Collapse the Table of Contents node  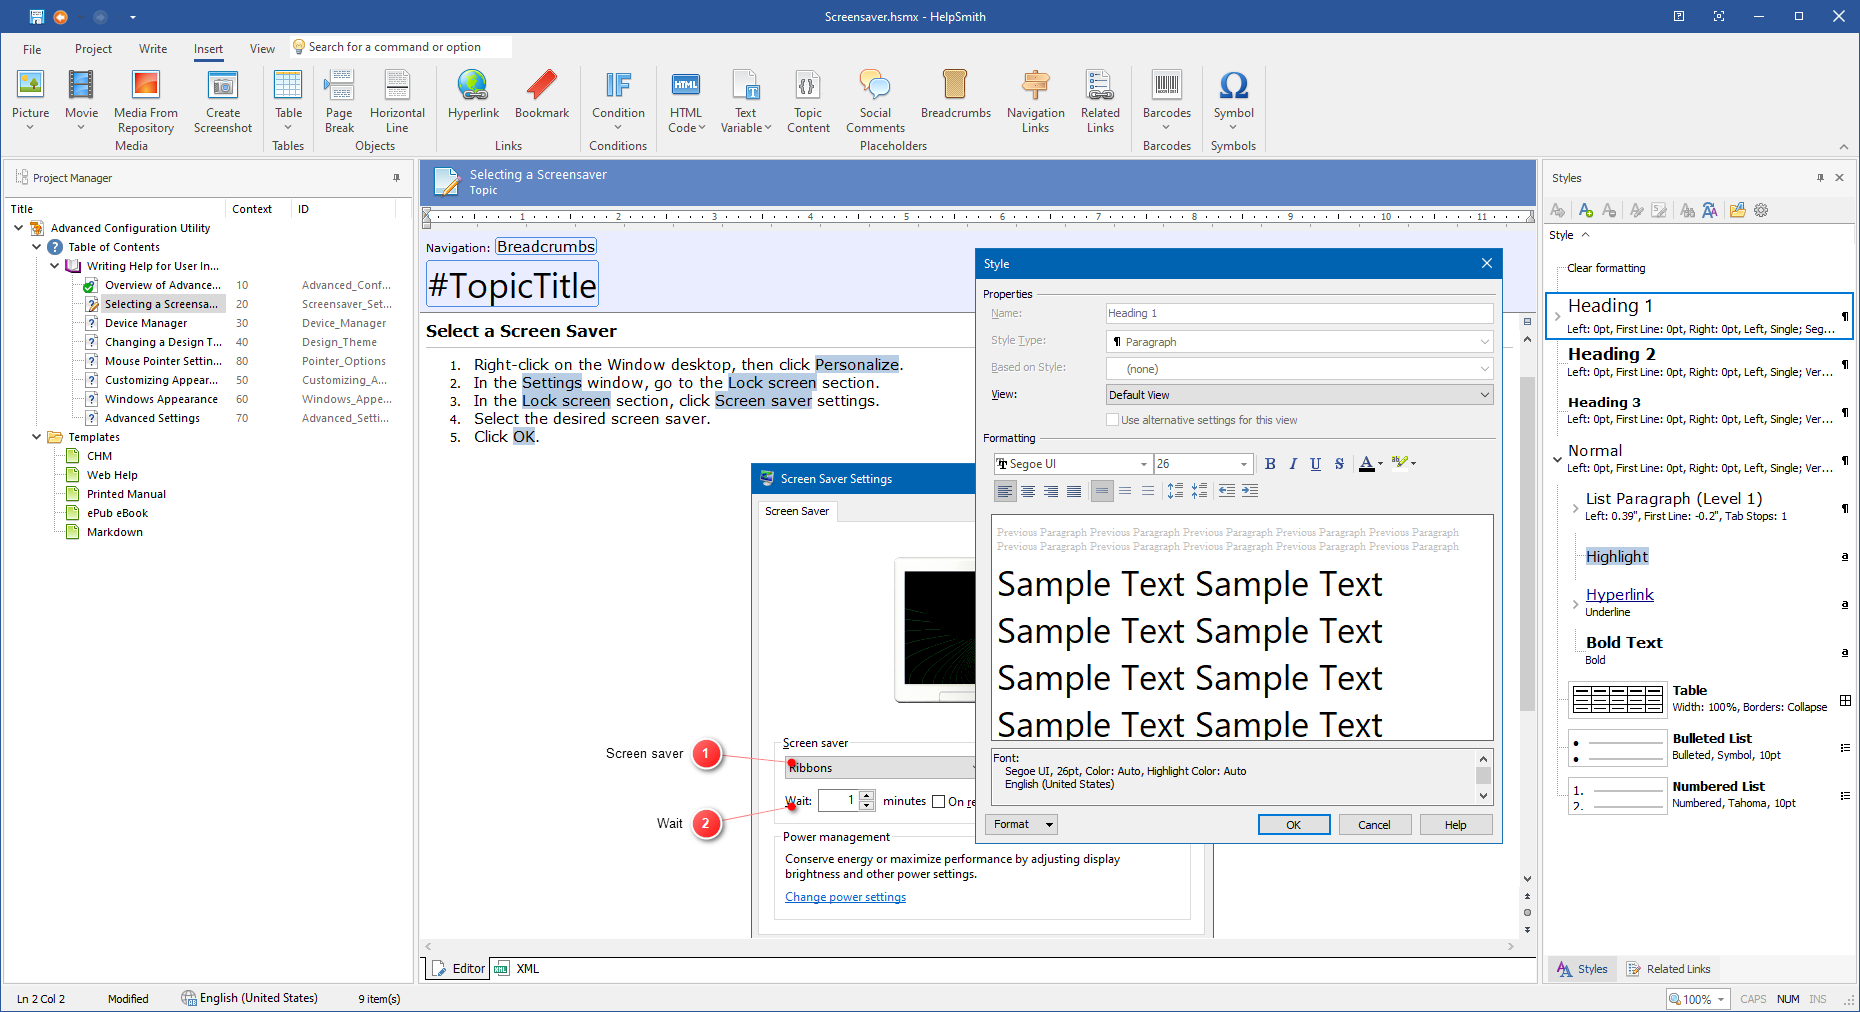[37, 247]
